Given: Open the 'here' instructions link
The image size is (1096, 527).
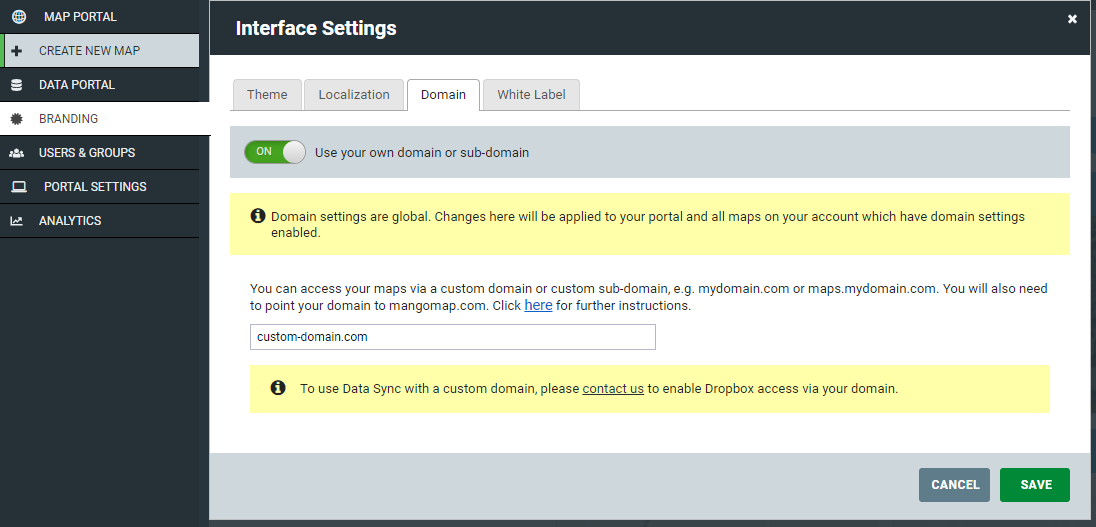Looking at the screenshot, I should click(538, 305).
